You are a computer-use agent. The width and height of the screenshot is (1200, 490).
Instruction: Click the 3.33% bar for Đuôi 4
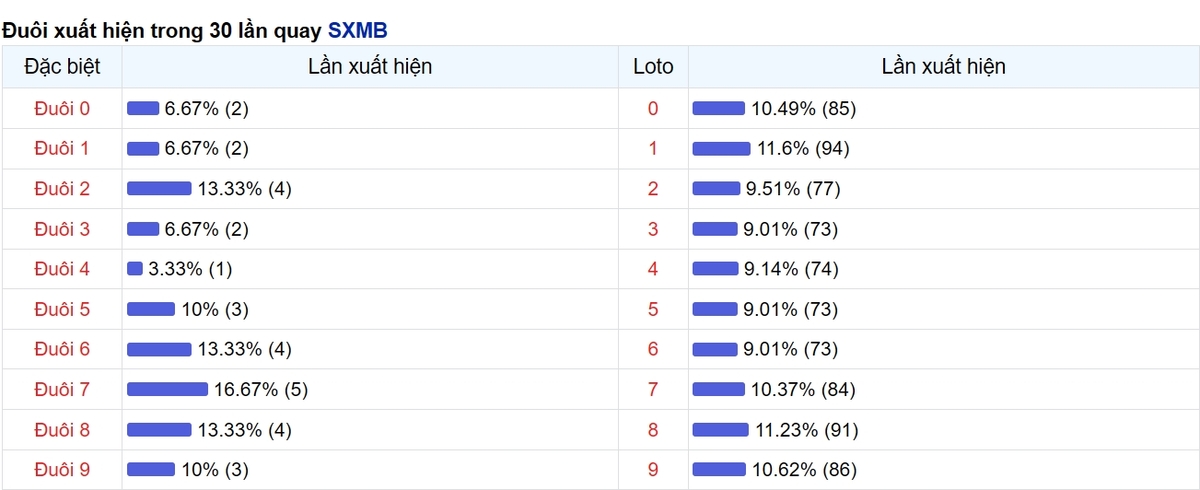coord(135,269)
